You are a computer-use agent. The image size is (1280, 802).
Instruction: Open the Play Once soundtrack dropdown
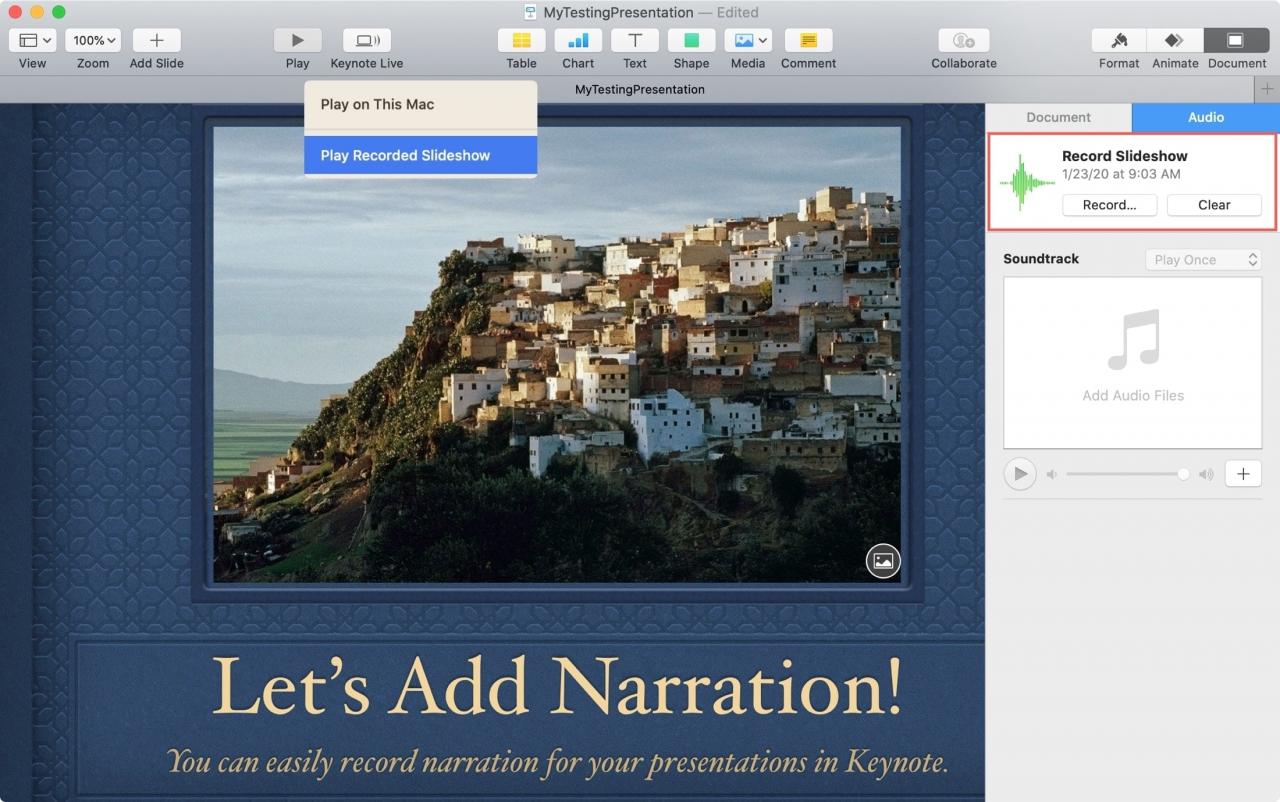pos(1203,259)
